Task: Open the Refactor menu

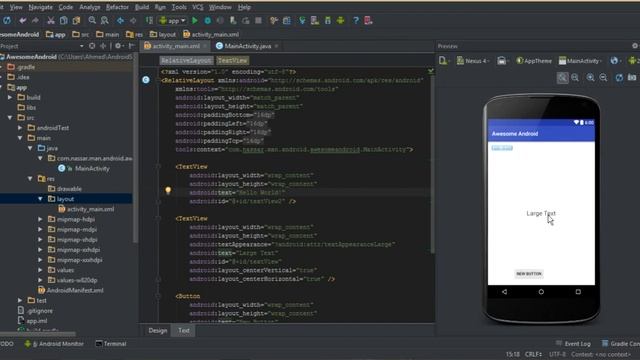Action: 117,7
